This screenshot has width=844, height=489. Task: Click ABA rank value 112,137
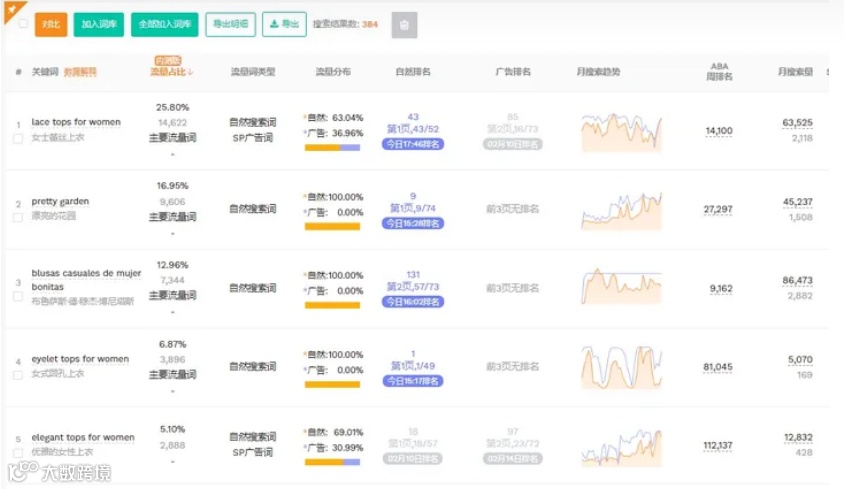(x=718, y=446)
